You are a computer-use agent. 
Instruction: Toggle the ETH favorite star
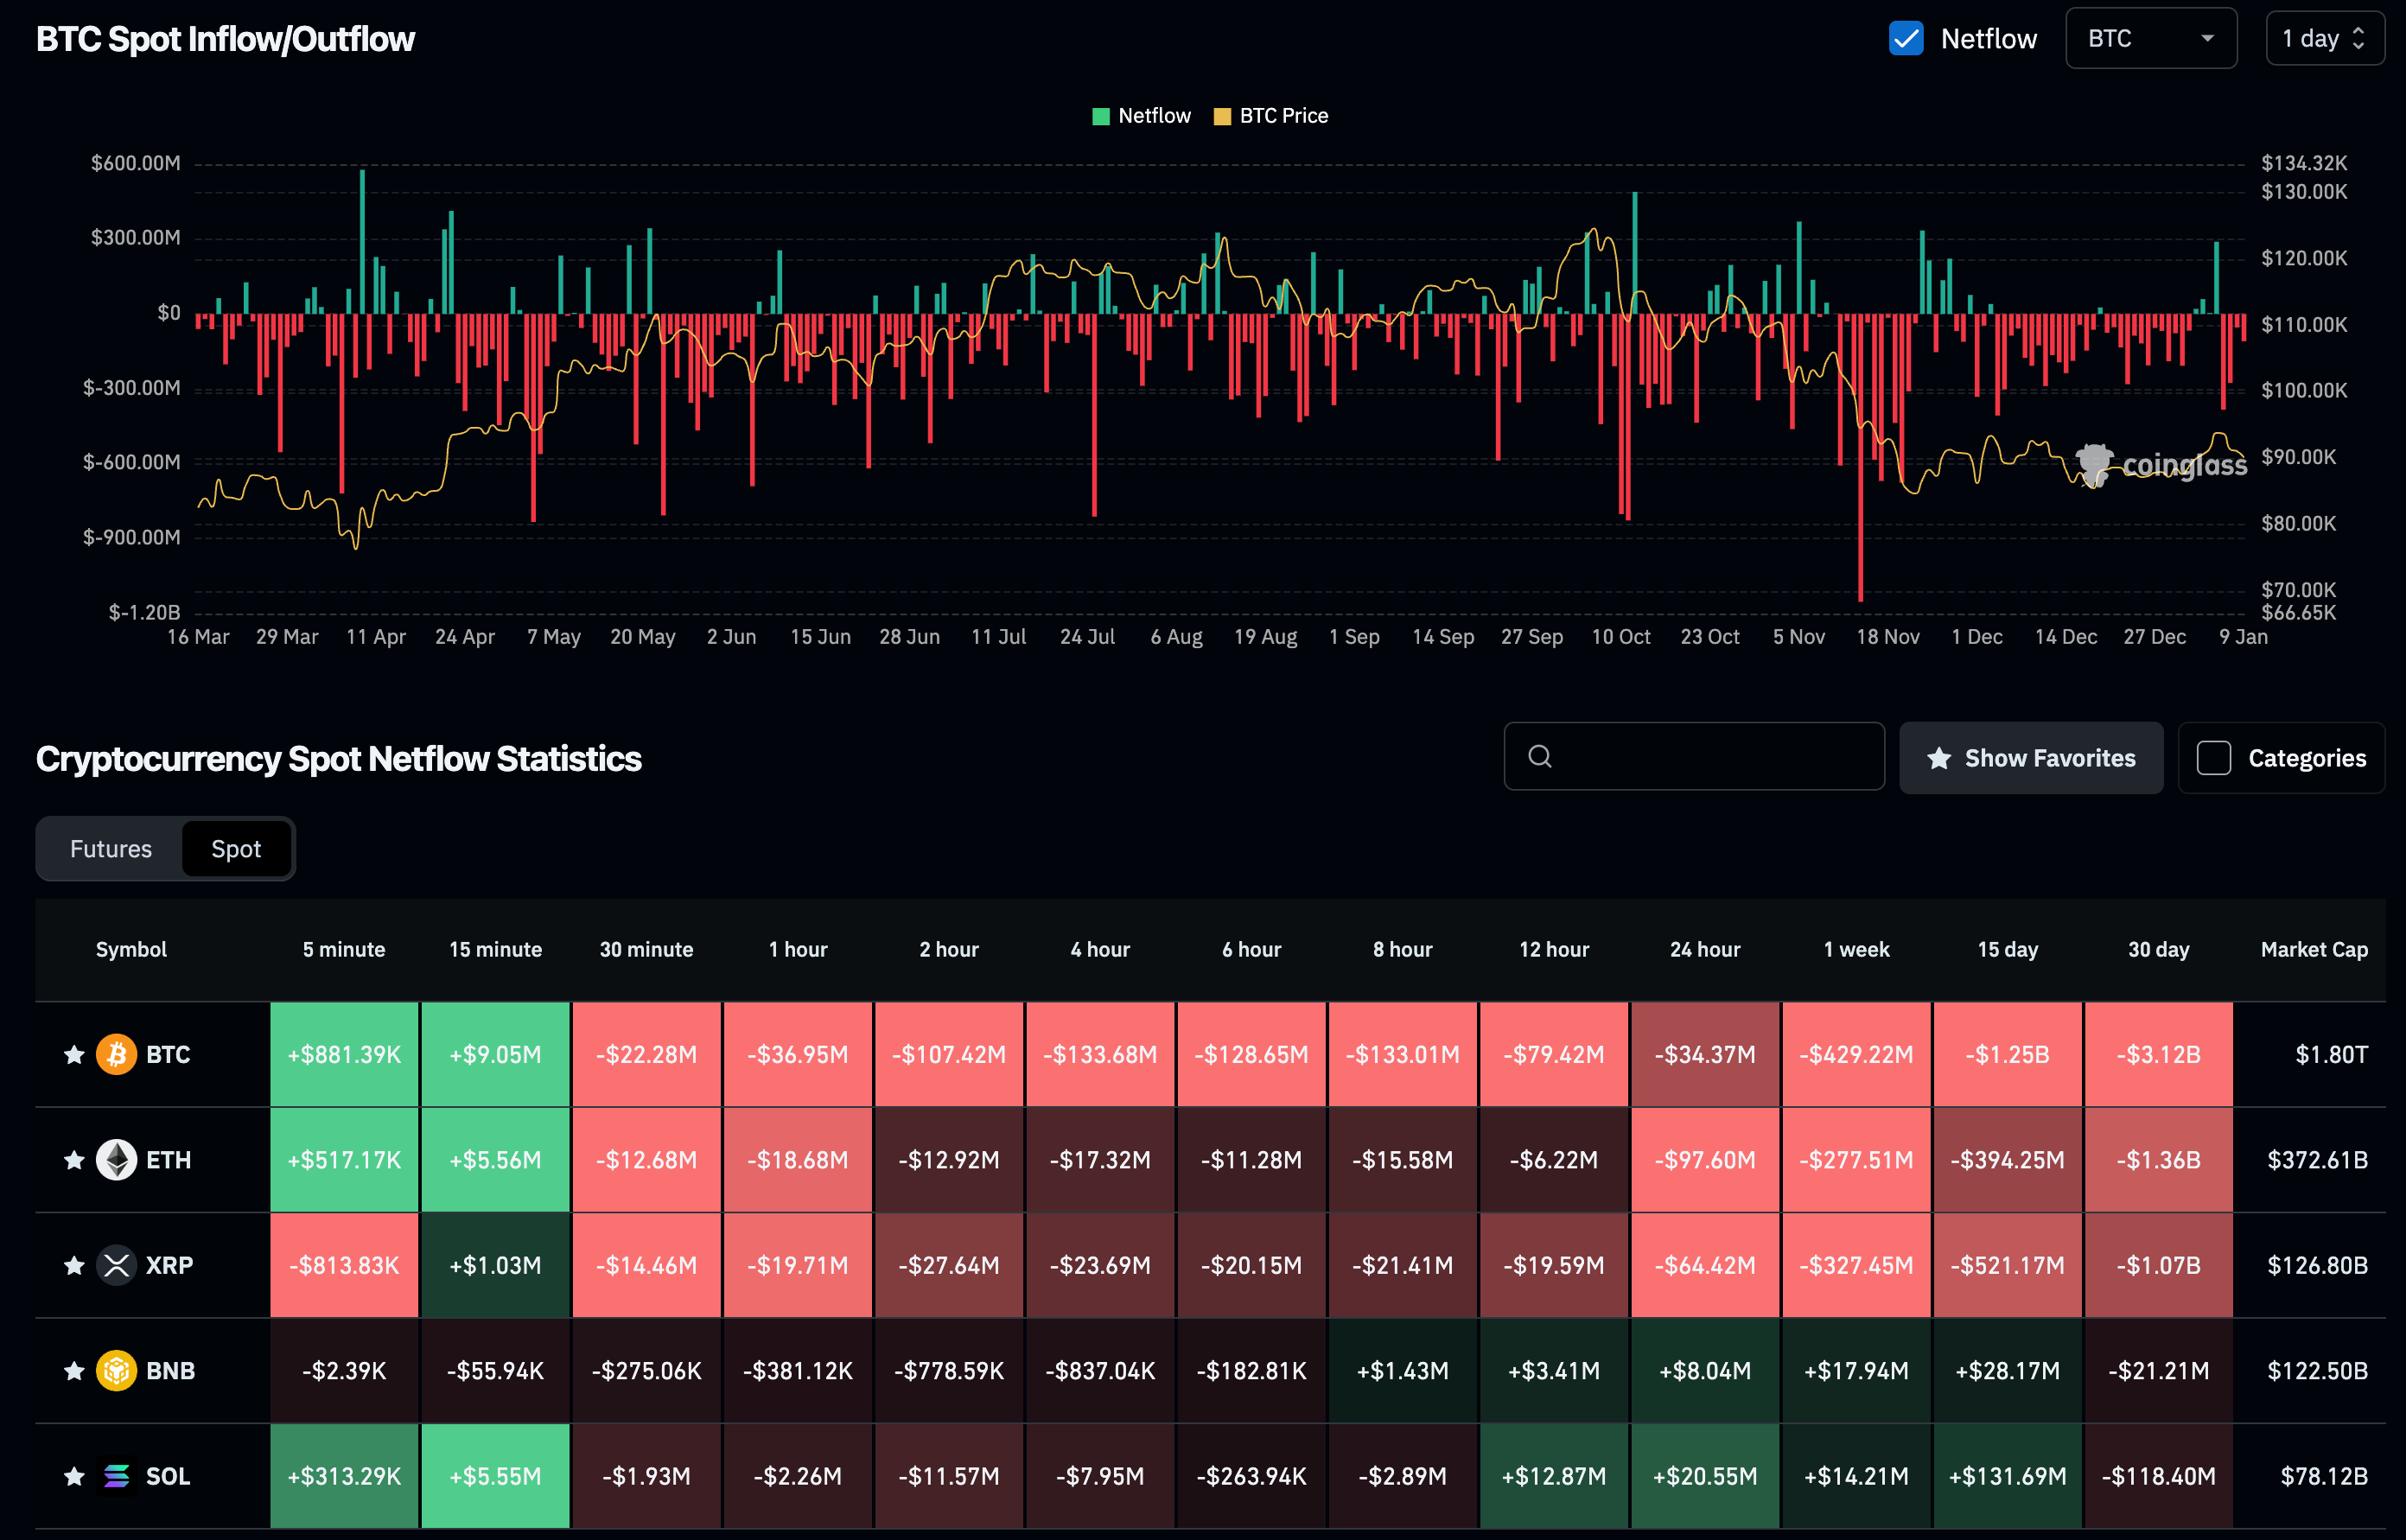74,1160
